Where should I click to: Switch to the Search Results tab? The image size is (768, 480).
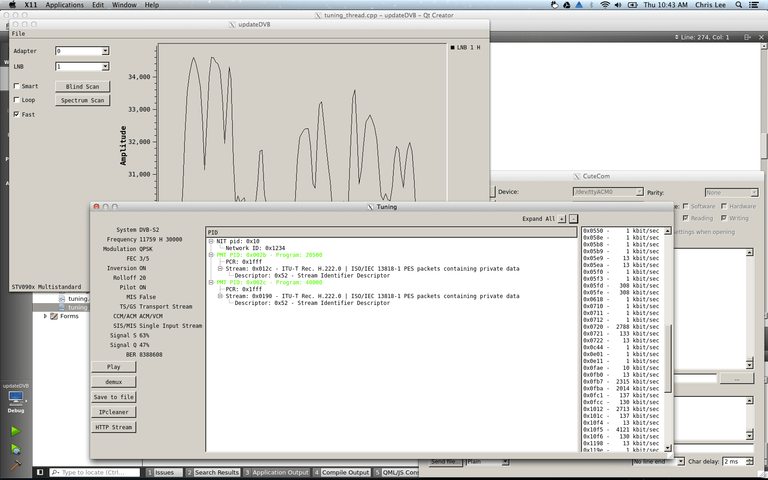[x=213, y=472]
